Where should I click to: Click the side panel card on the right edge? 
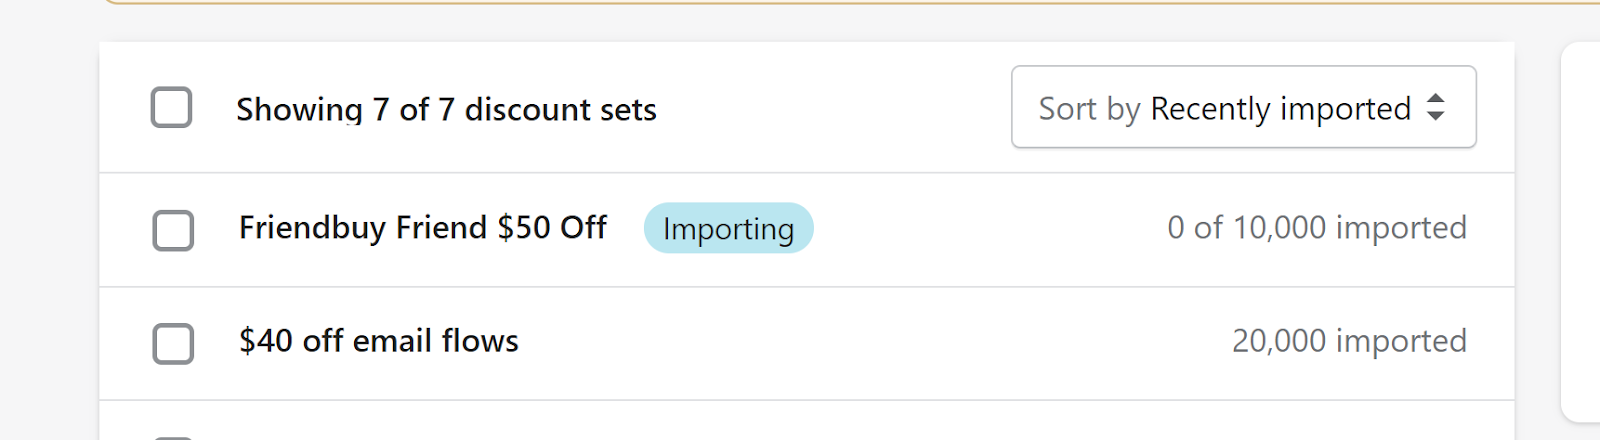tap(1581, 230)
